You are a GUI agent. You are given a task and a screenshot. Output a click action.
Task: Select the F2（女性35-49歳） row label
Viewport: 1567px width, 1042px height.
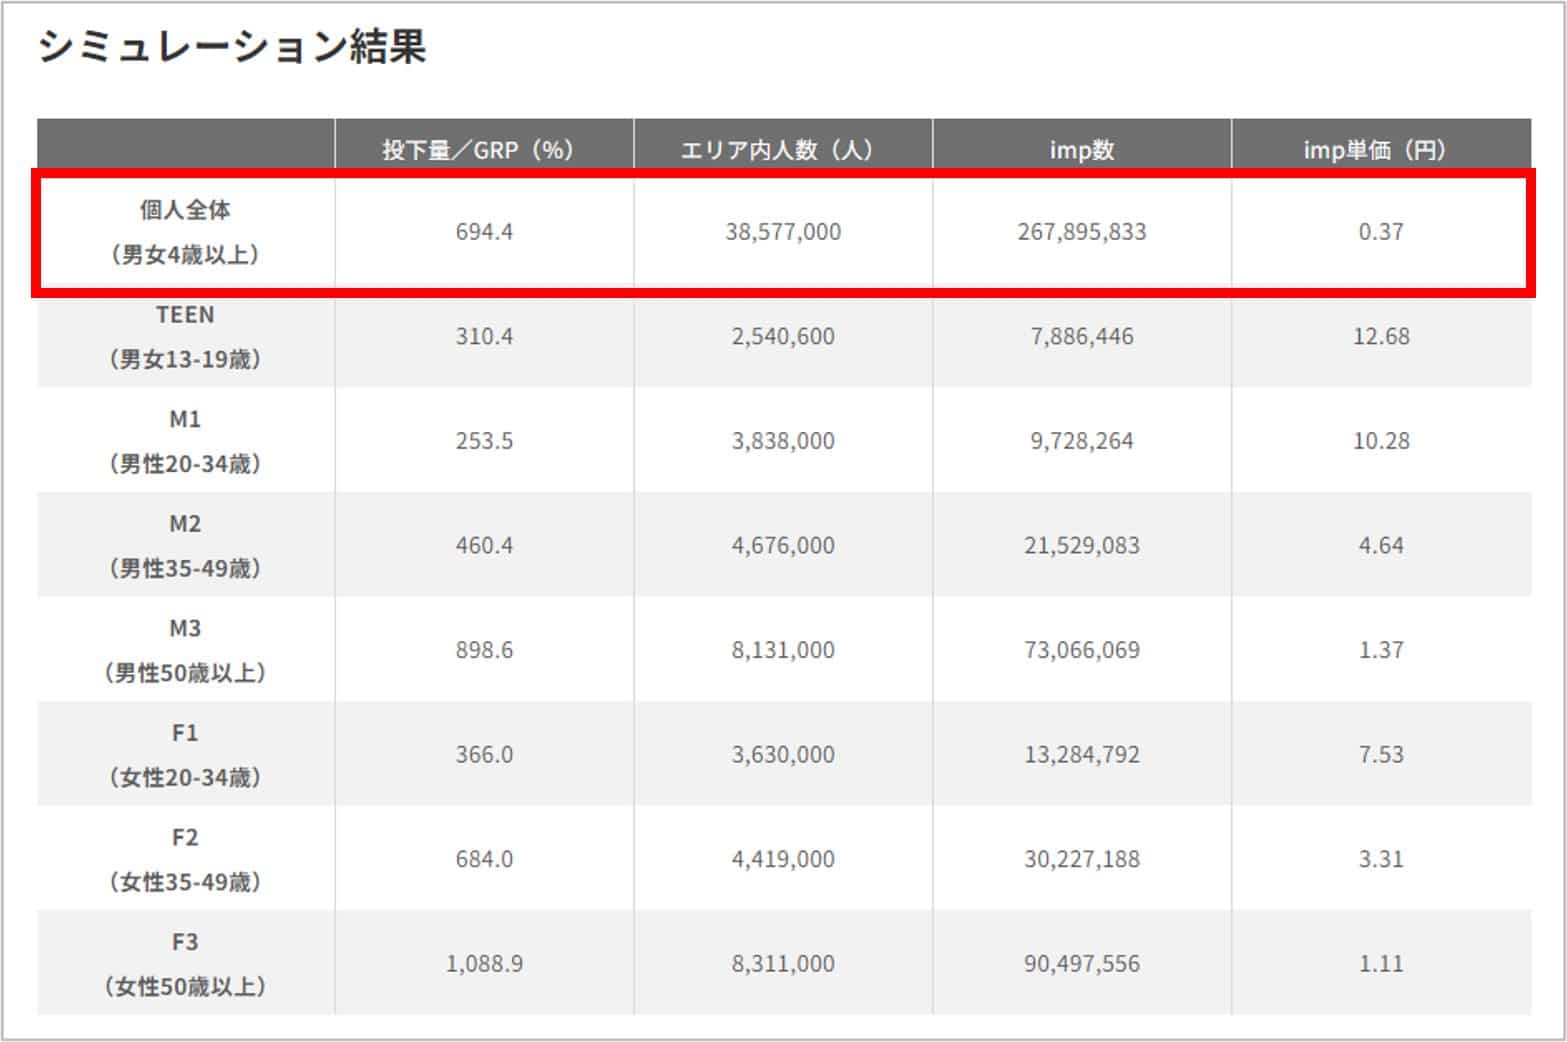pos(185,859)
